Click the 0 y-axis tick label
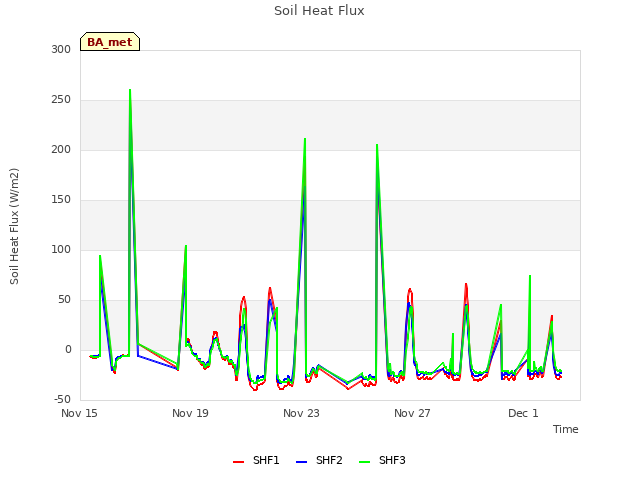 coord(68,349)
